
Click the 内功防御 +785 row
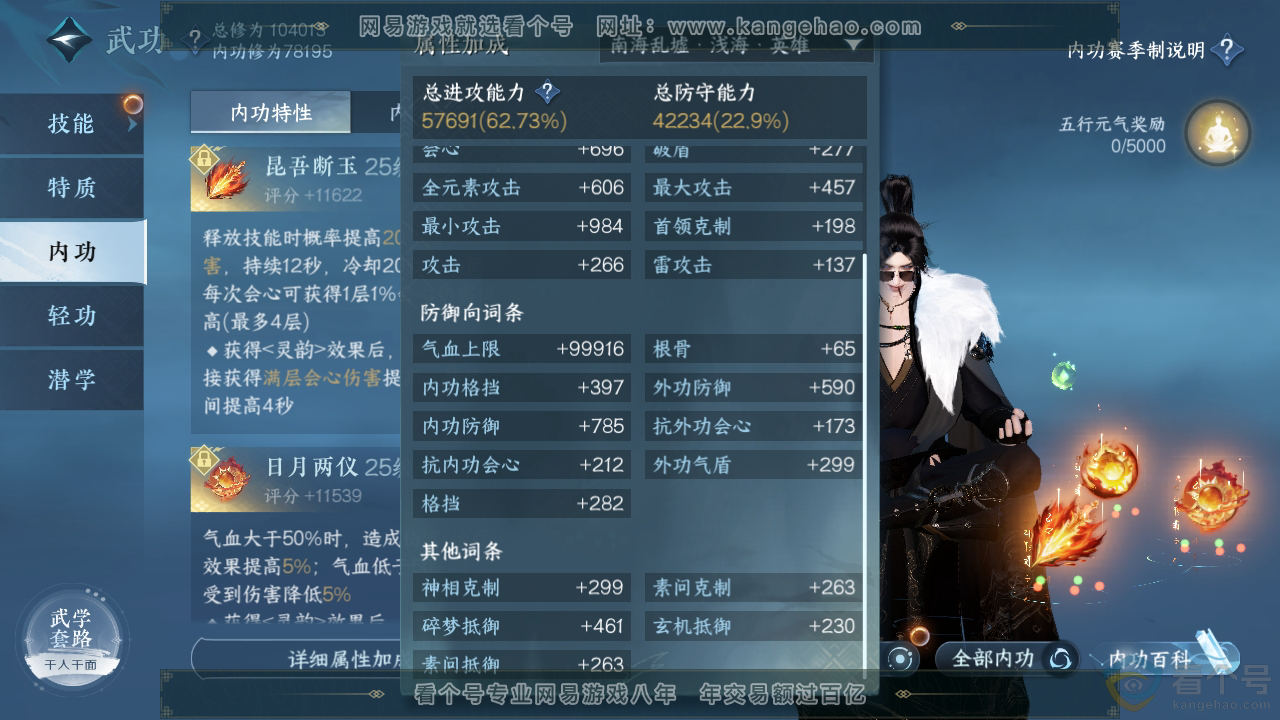522,426
